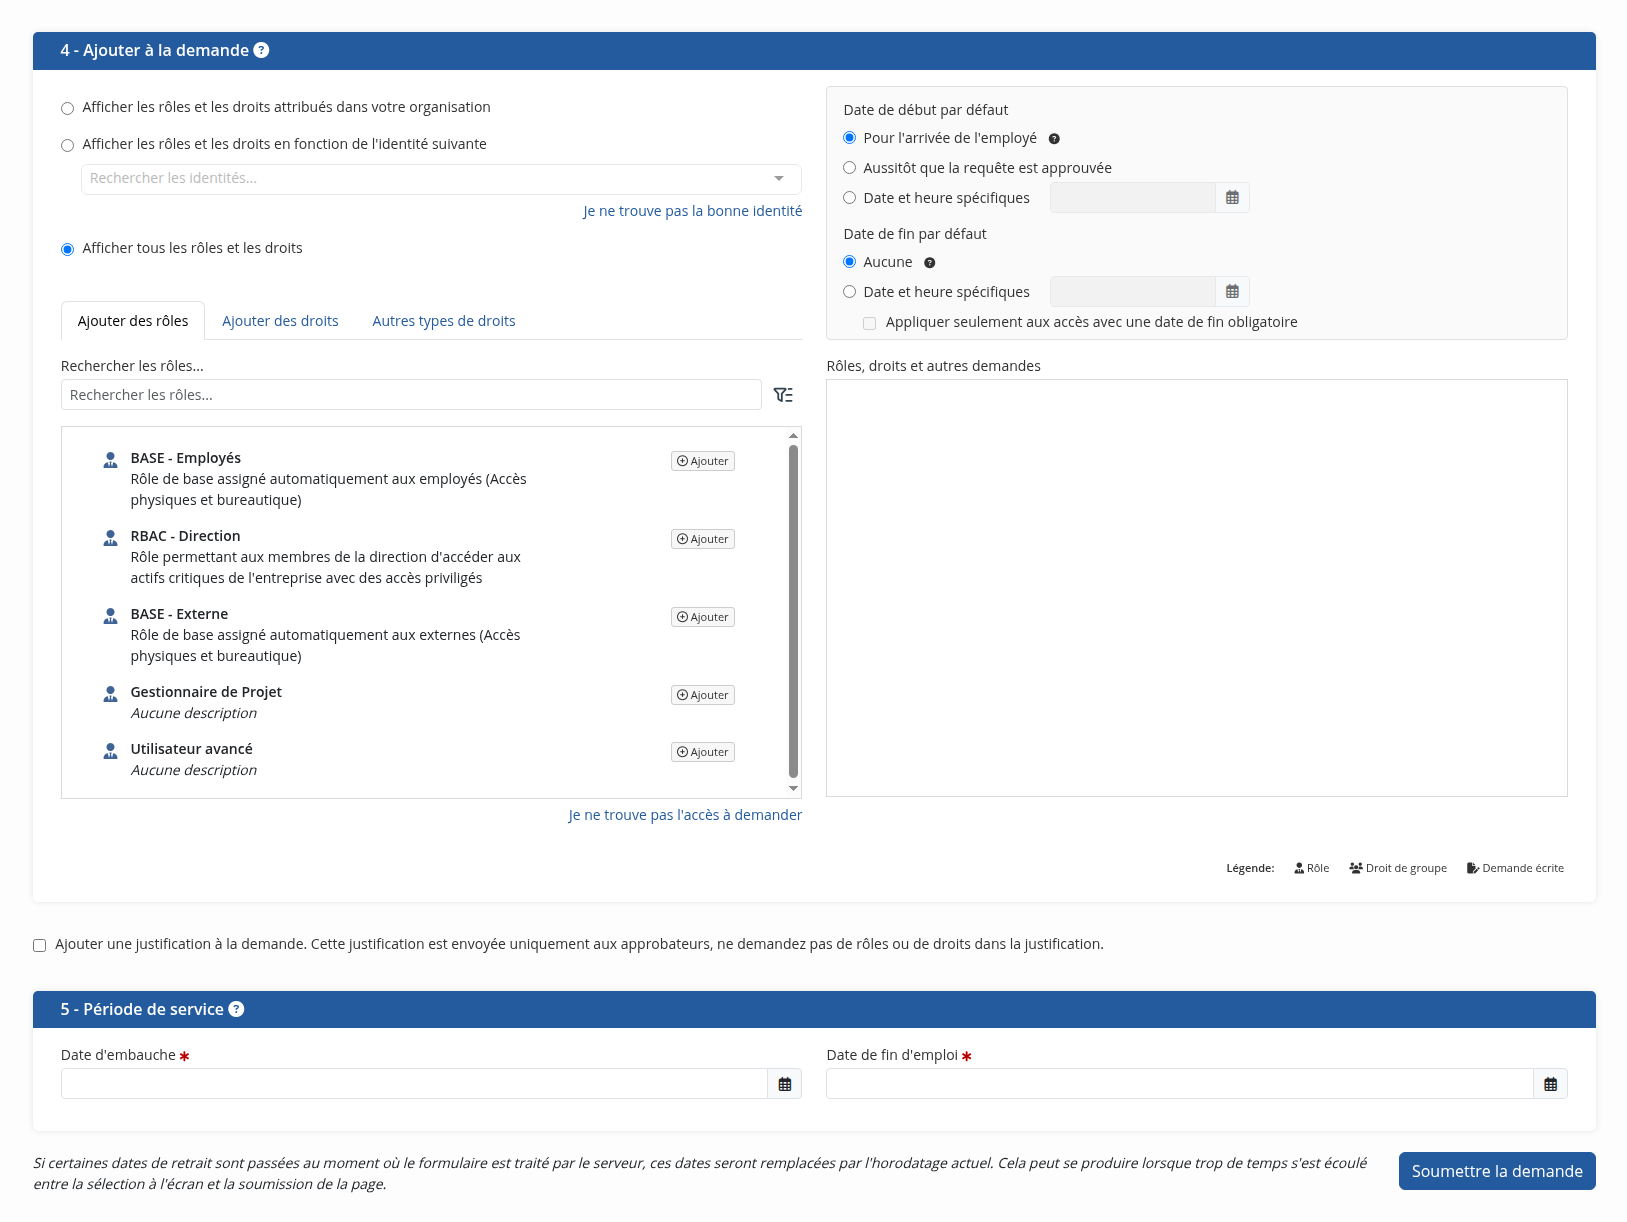
Task: Click help icon next to Aucune option
Action: (930, 263)
